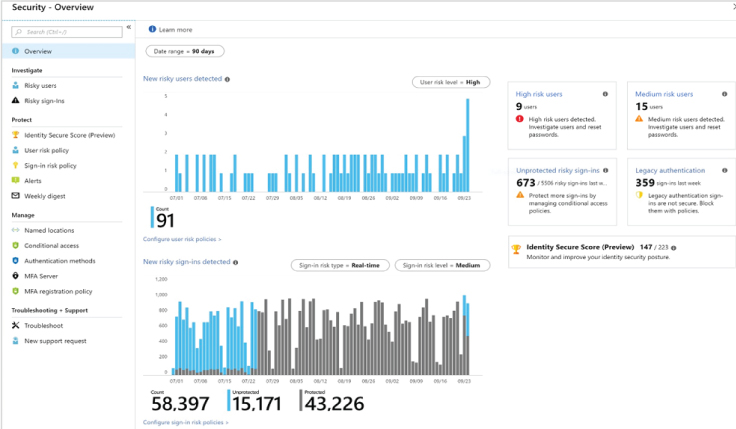The image size is (736, 429).
Task: Click Configure sign-in risk policies link
Action: [185, 423]
